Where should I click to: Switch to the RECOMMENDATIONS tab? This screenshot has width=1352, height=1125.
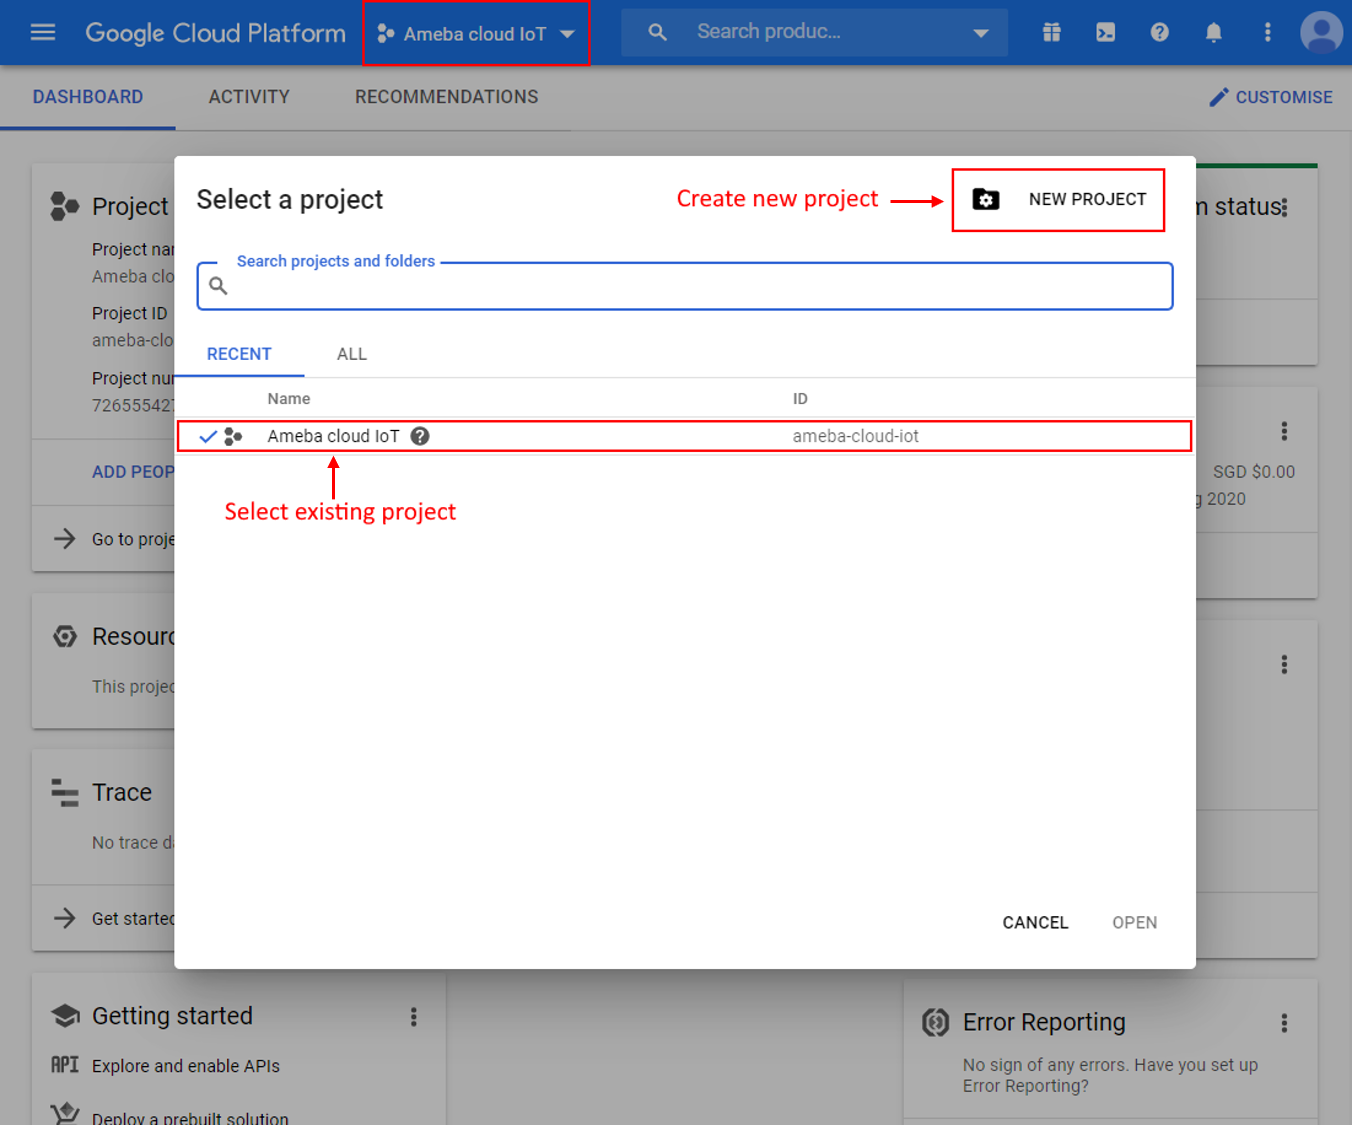coord(446,97)
